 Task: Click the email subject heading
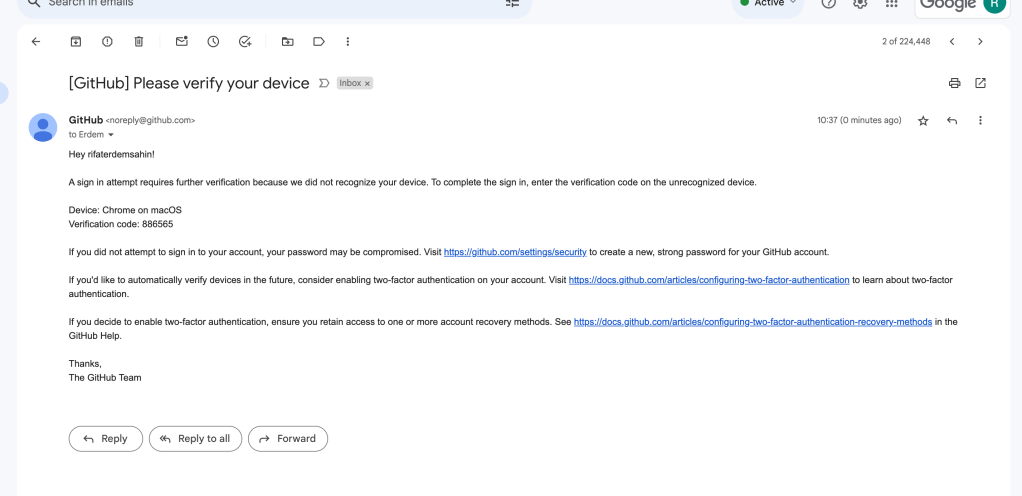[x=189, y=83]
